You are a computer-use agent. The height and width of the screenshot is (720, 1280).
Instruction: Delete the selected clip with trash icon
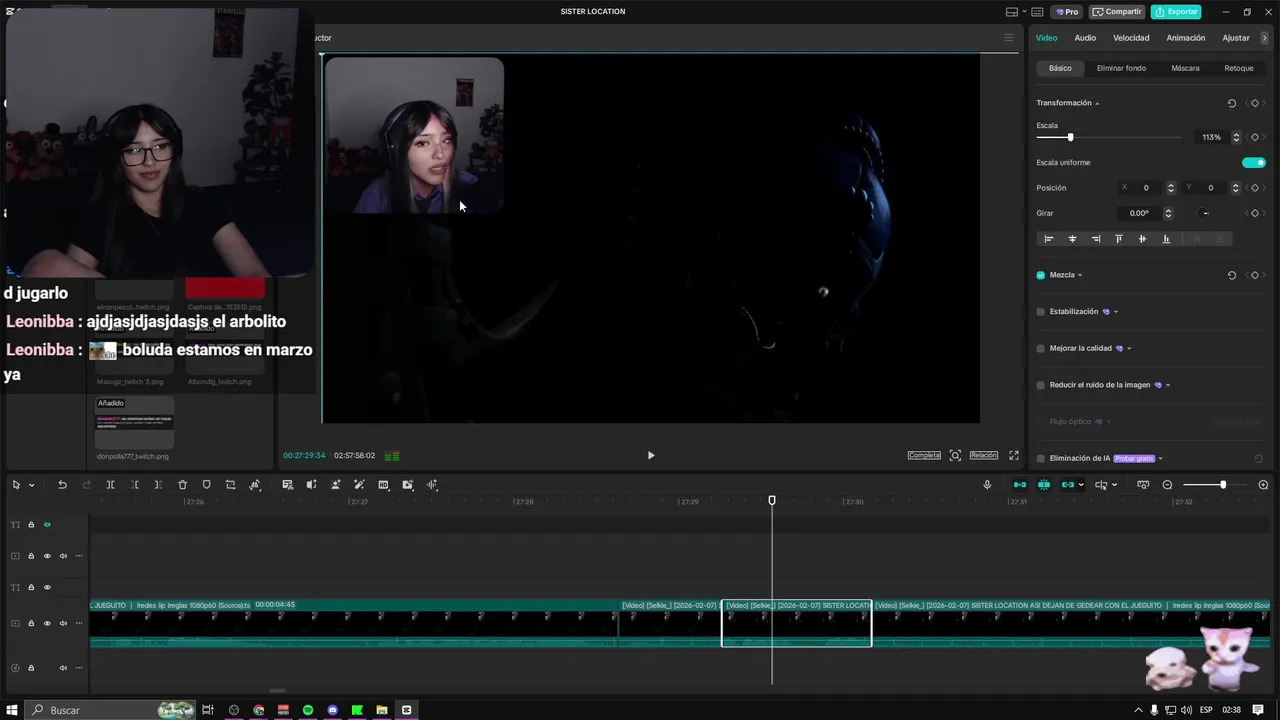coord(182,485)
